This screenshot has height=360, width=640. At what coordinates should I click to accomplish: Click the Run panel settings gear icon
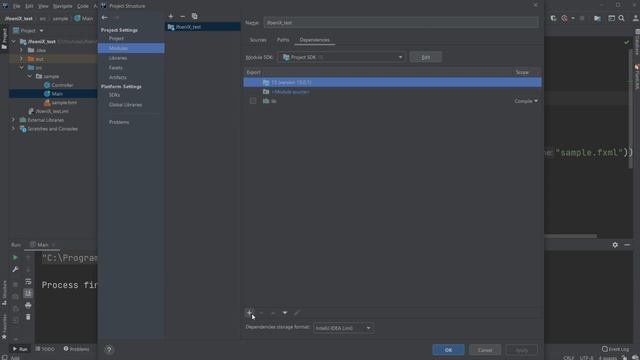615,245
